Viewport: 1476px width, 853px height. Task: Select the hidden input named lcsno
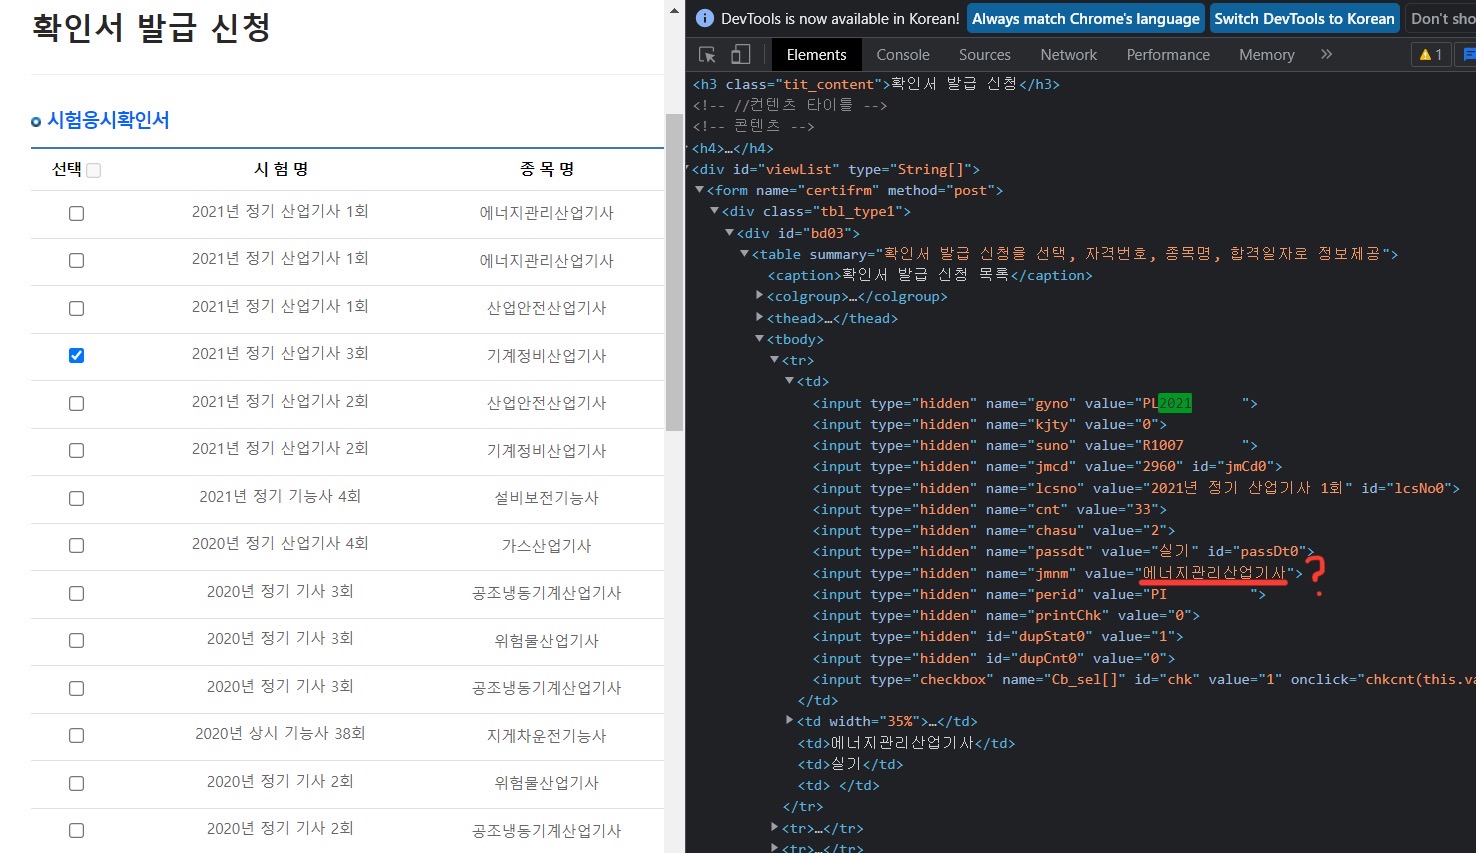1136,488
